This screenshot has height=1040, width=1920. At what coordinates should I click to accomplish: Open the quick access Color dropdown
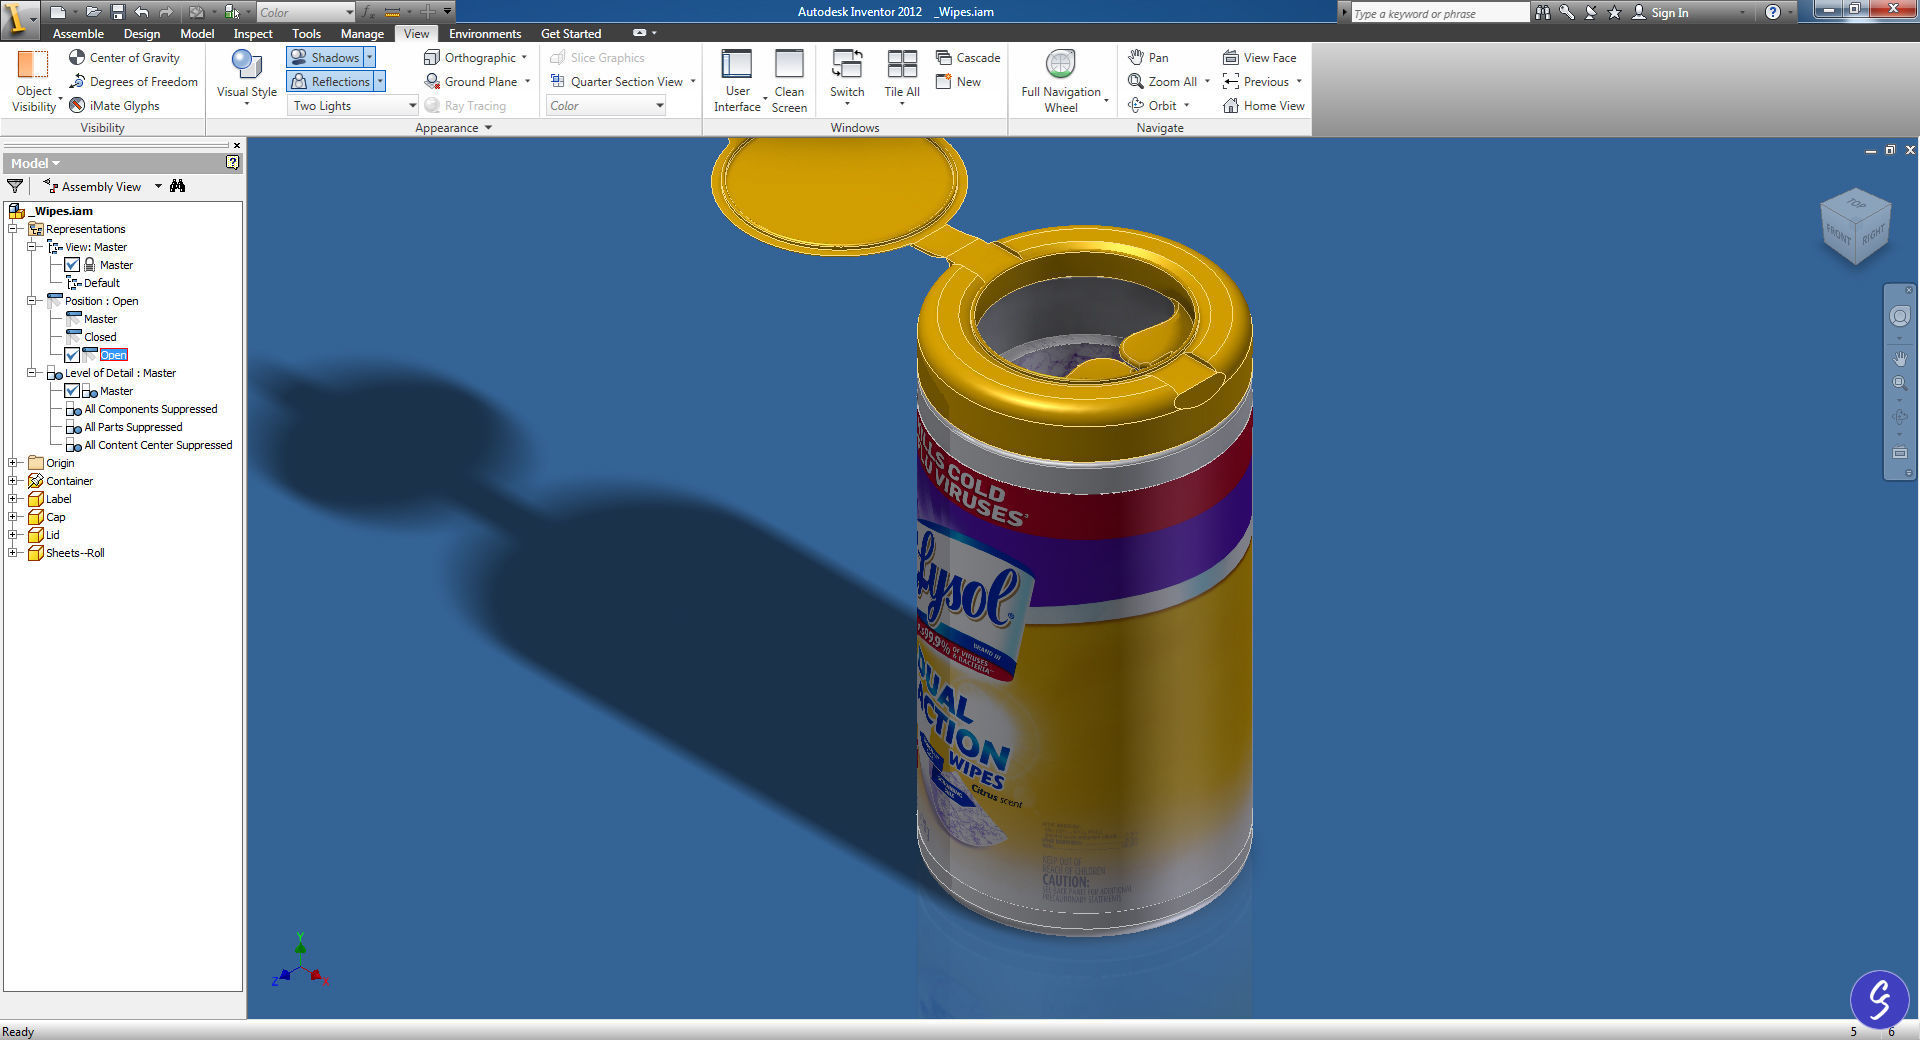point(305,12)
